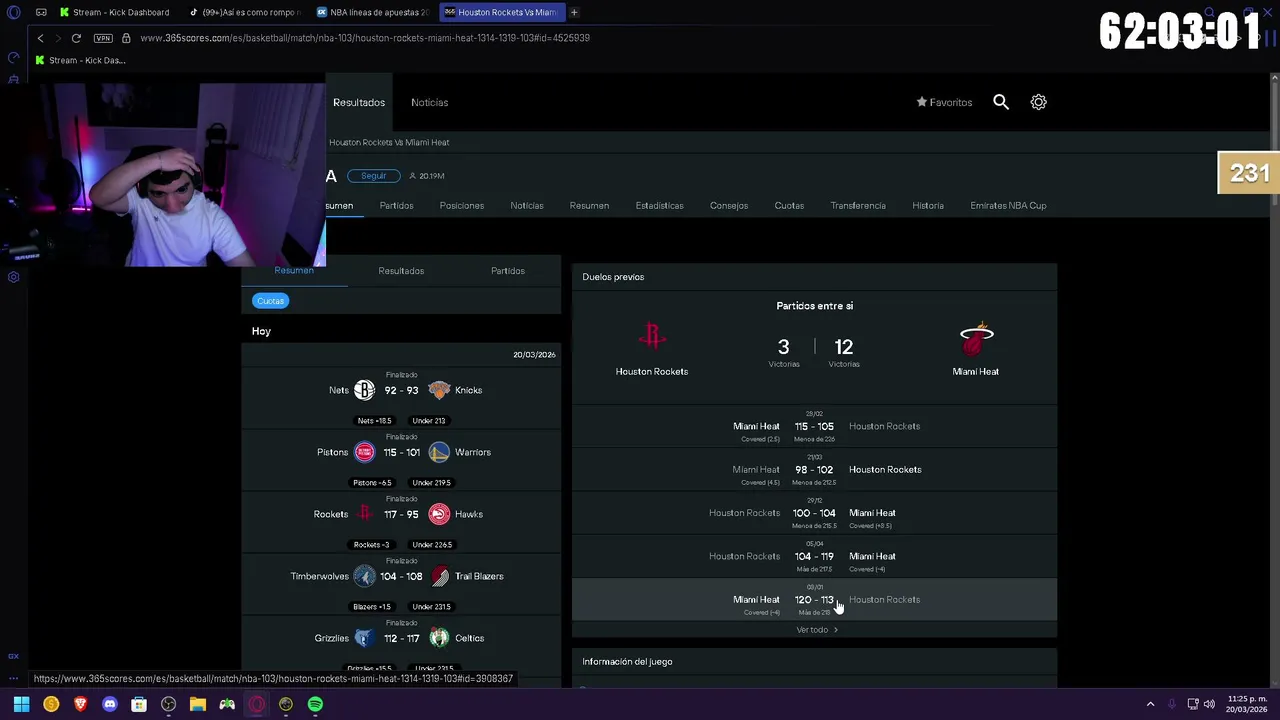Select Transferencia tab

pos(858,206)
